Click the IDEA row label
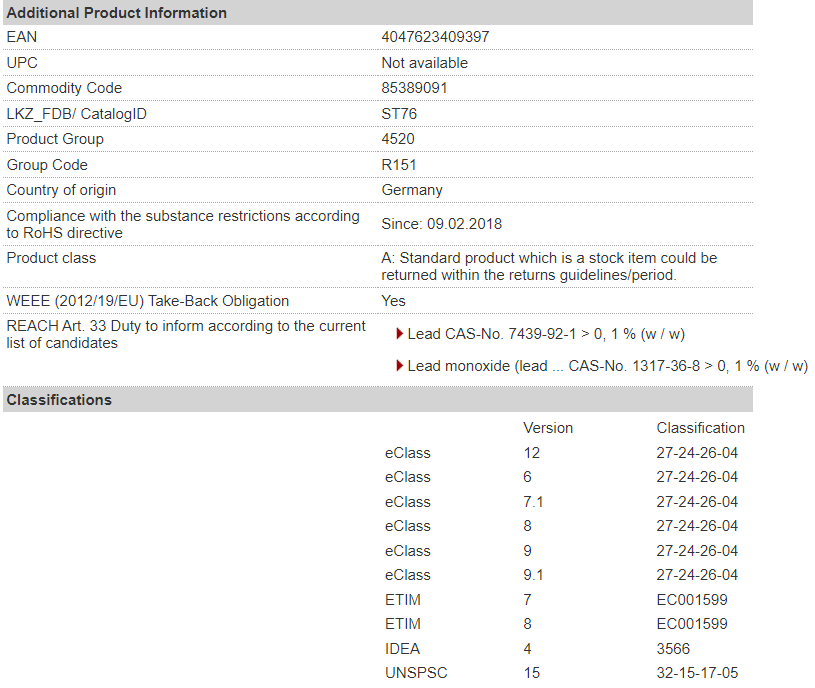815x688 pixels. (x=402, y=649)
